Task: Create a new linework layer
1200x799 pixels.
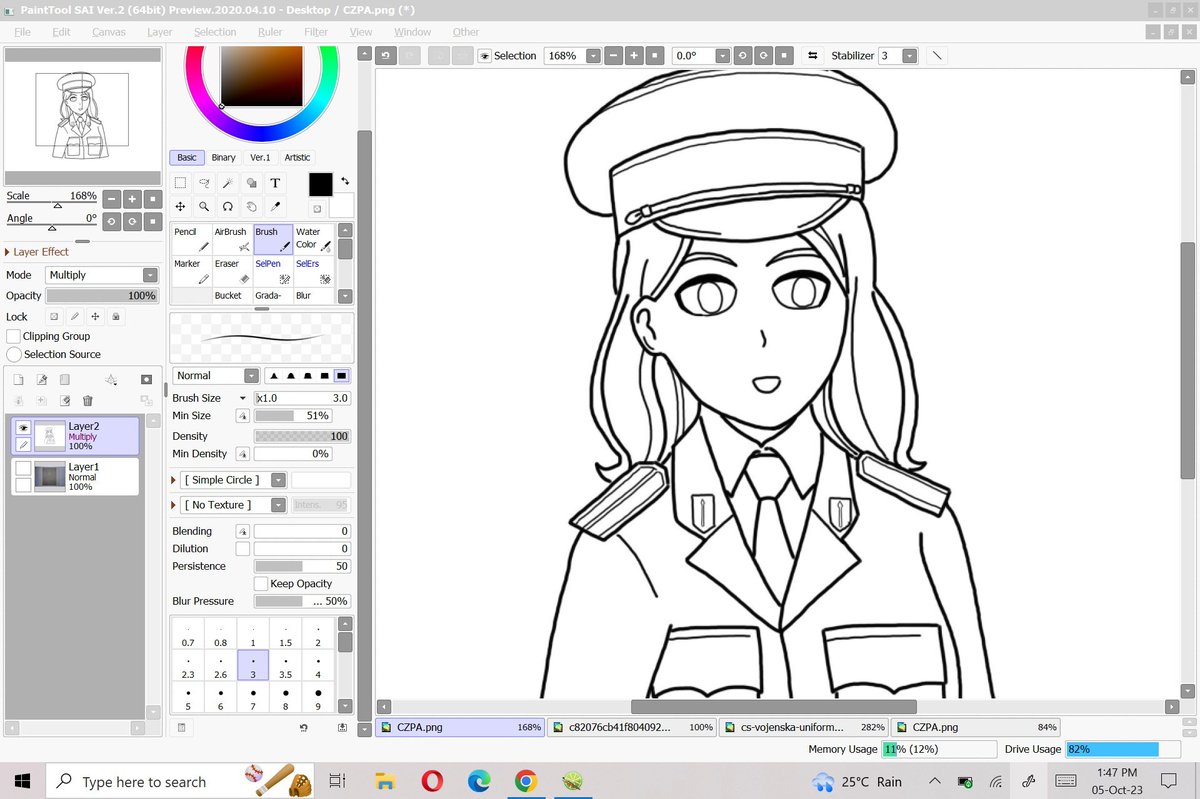Action: tap(42, 380)
